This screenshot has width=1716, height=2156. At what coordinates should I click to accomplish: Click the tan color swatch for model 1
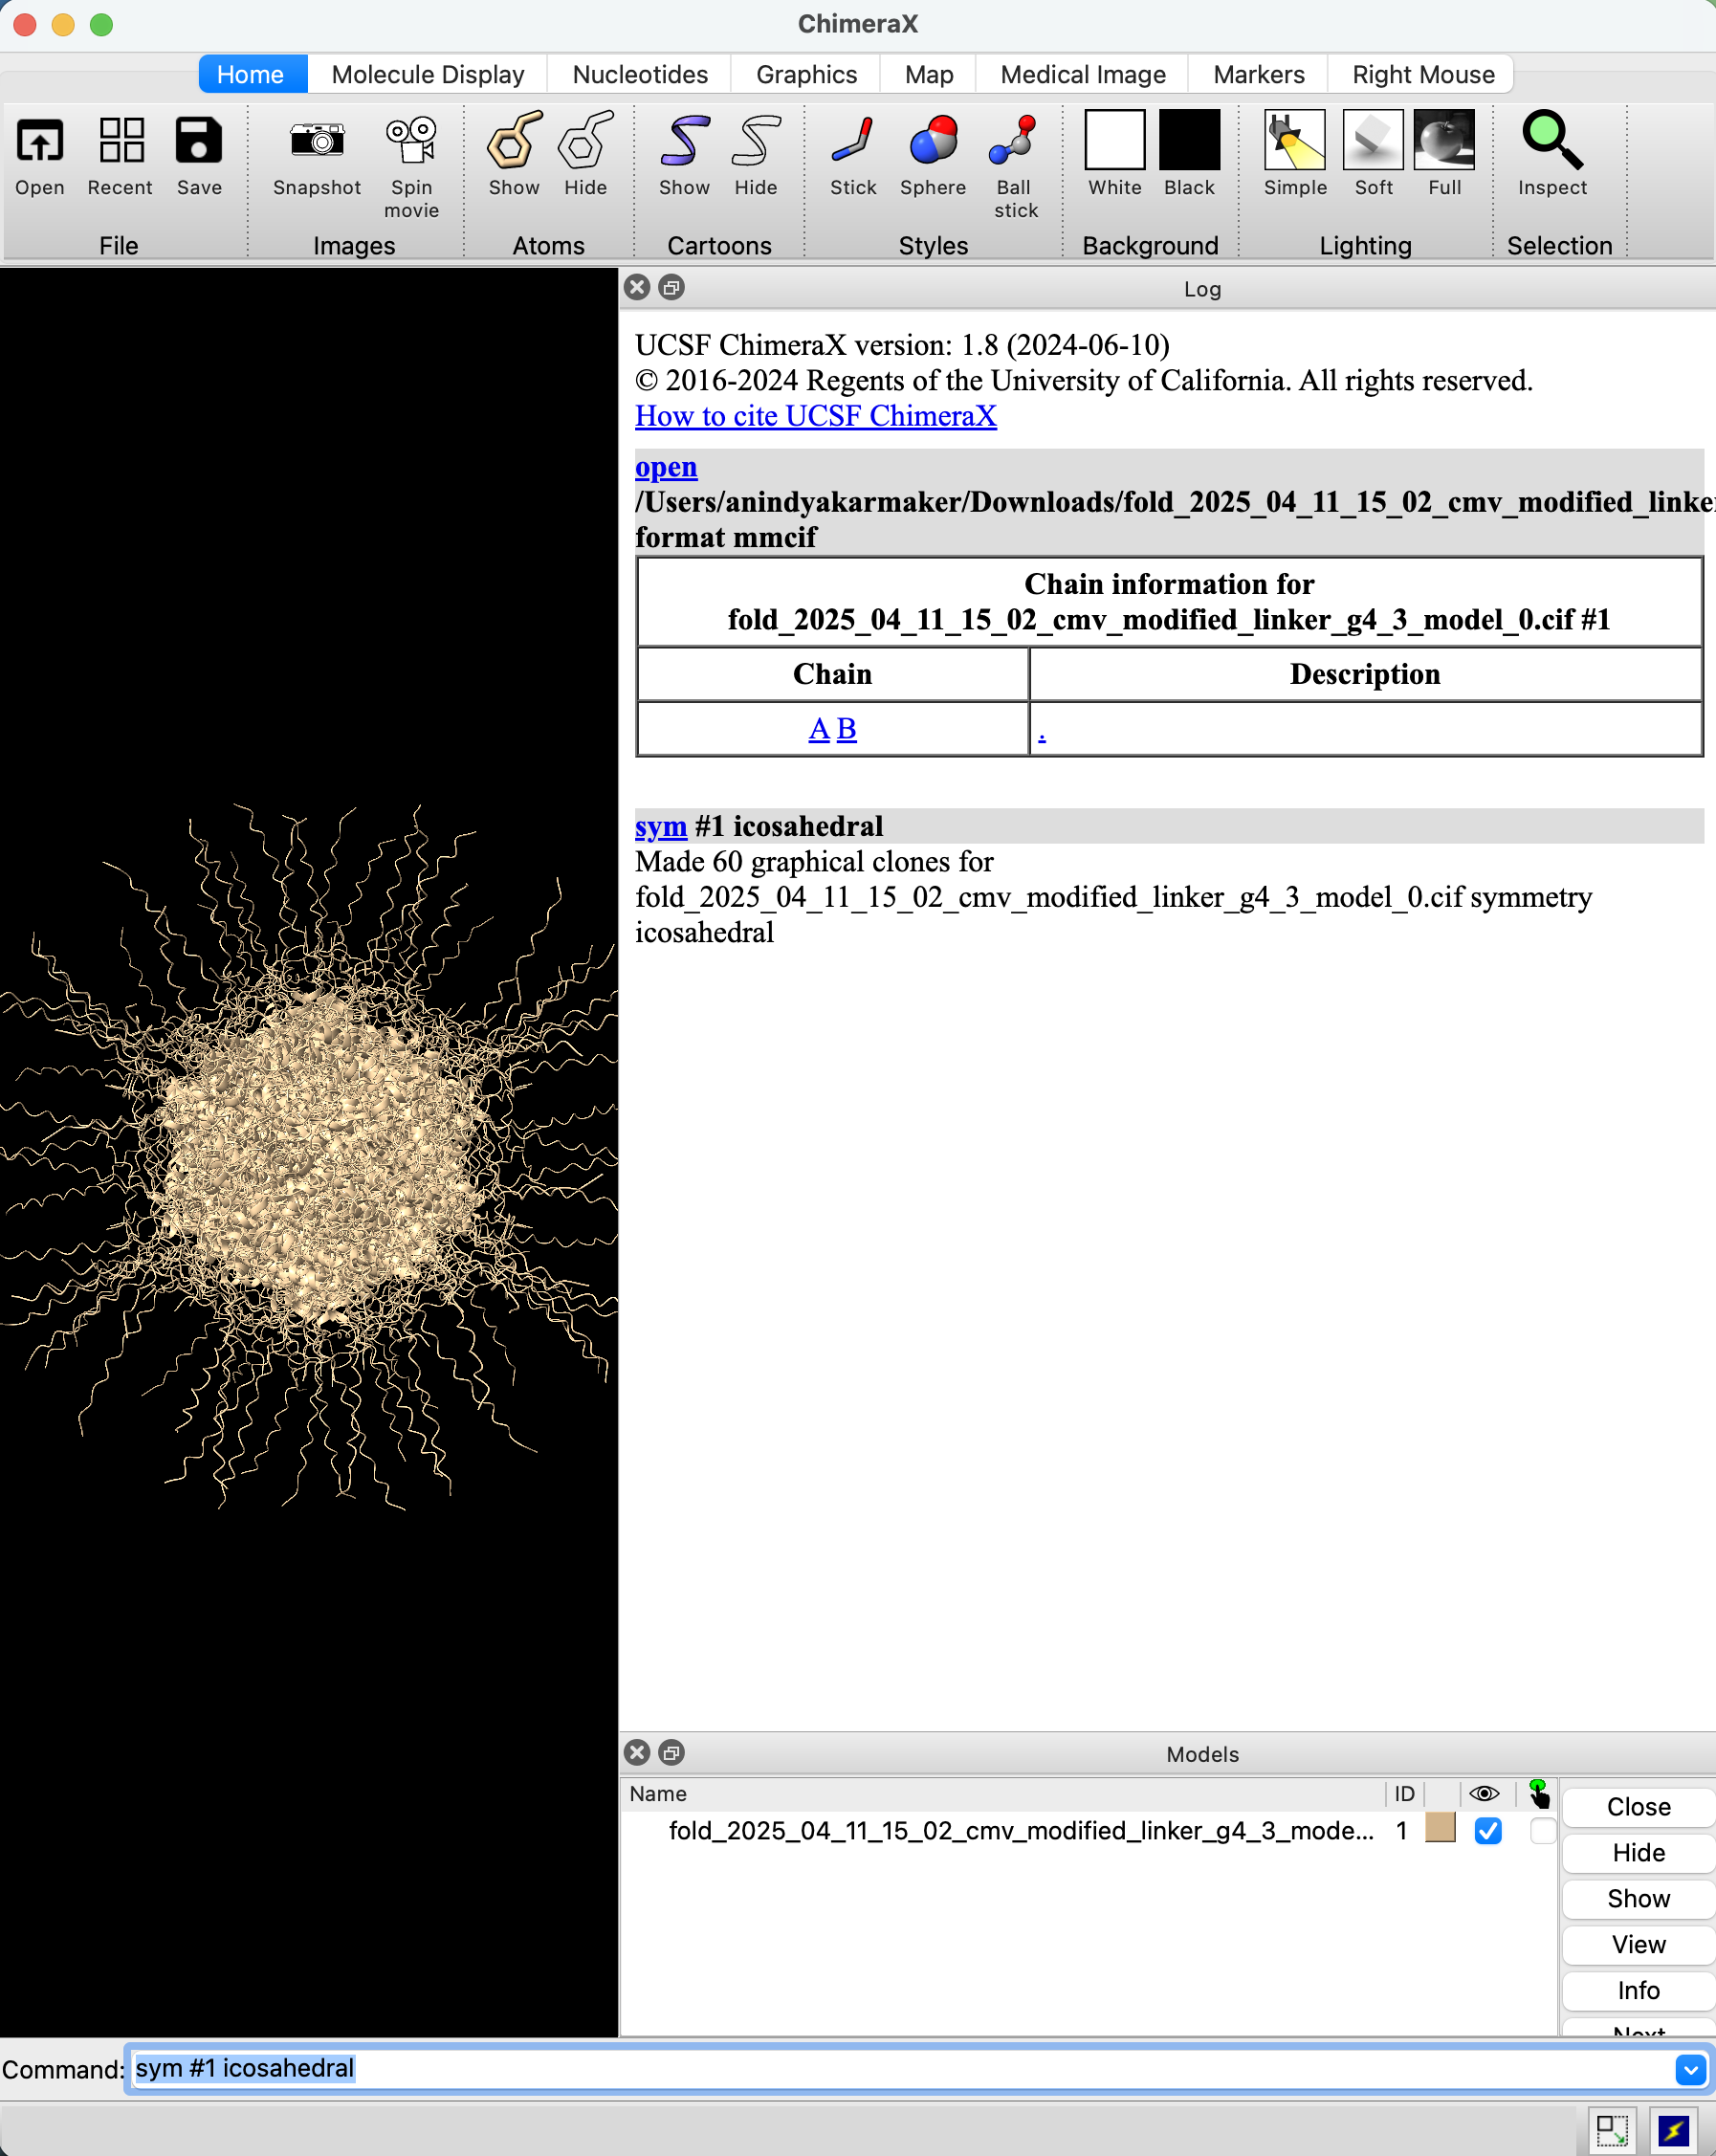[x=1439, y=1829]
